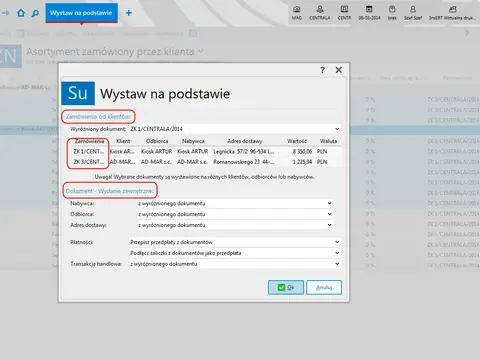Click the background window help question mark
480x360 pixels.
467,33
